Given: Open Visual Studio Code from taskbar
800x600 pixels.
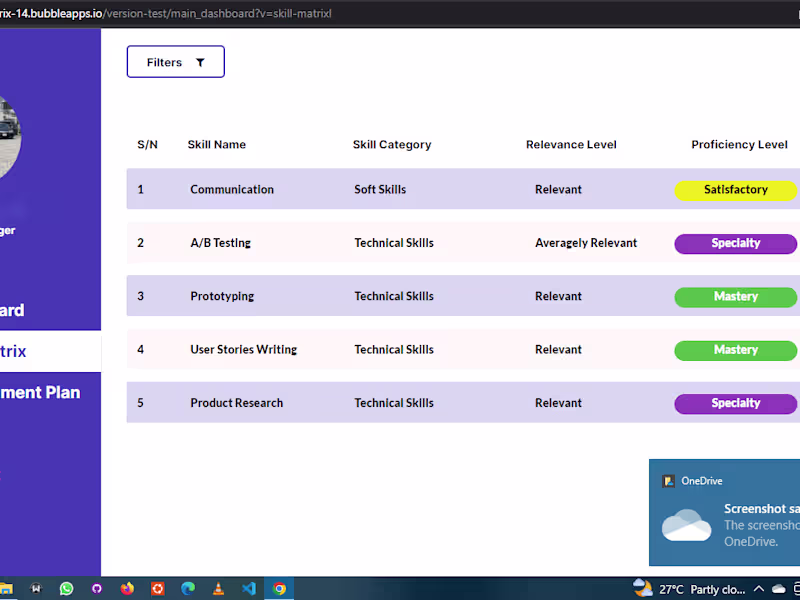Looking at the screenshot, I should (248, 589).
